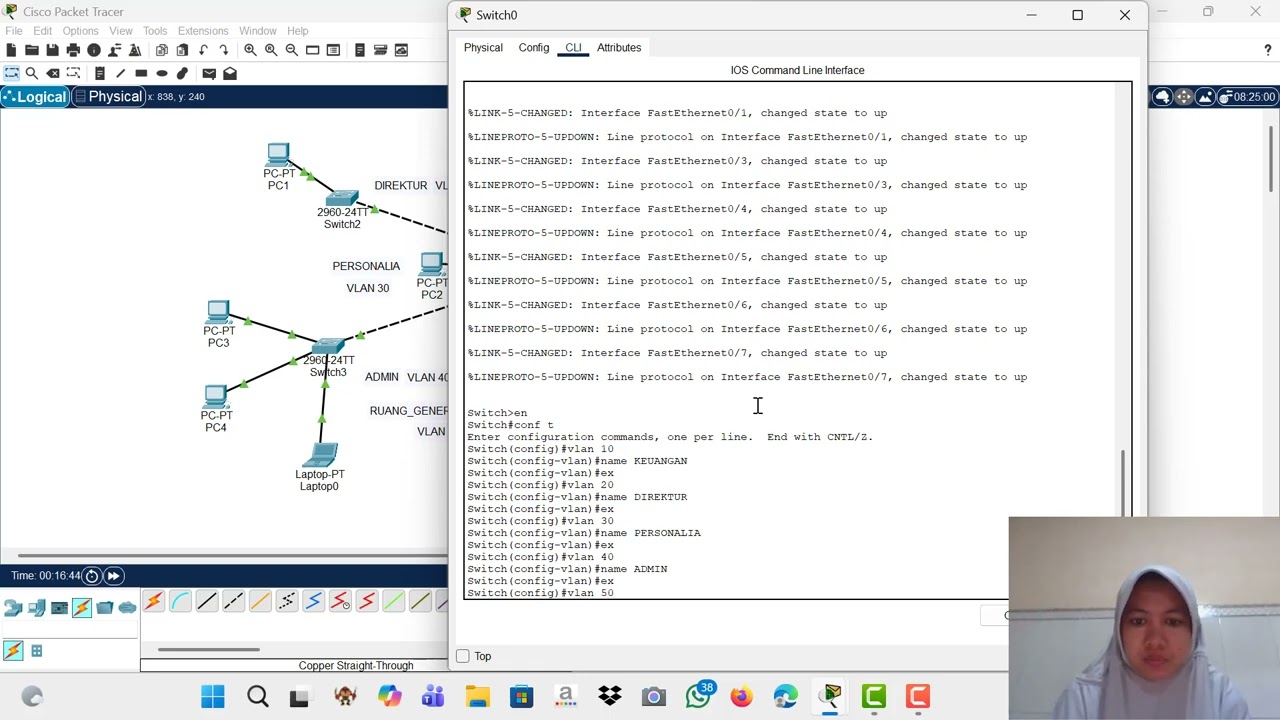Click the Zoom In magnifier icon
The height and width of the screenshot is (720, 1280).
click(x=250, y=50)
